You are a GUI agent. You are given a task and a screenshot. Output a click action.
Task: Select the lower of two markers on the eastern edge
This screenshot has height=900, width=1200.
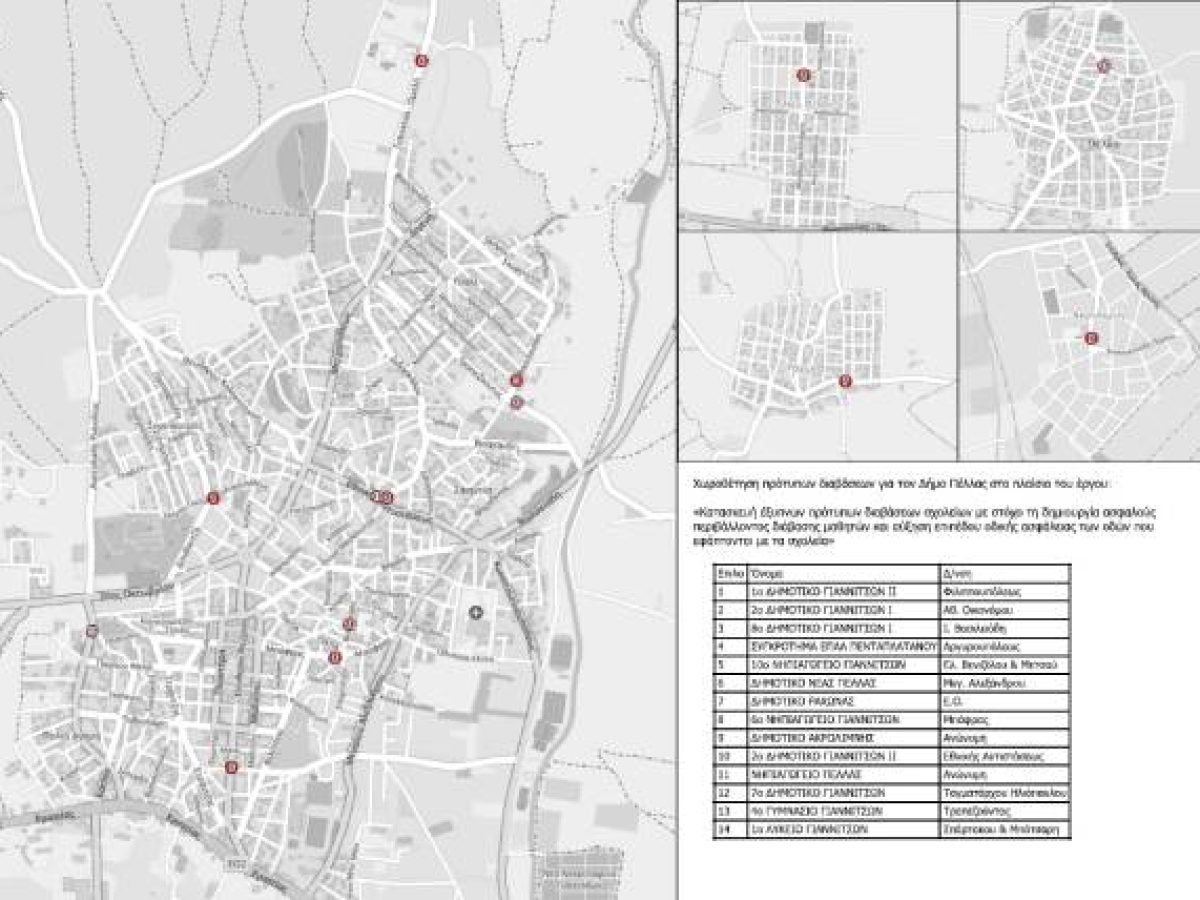click(516, 402)
